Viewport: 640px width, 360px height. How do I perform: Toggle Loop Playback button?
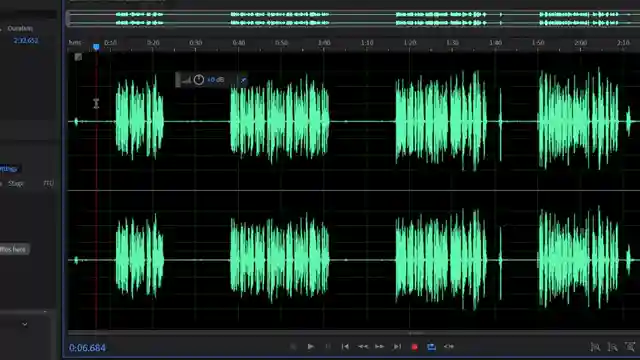click(431, 347)
